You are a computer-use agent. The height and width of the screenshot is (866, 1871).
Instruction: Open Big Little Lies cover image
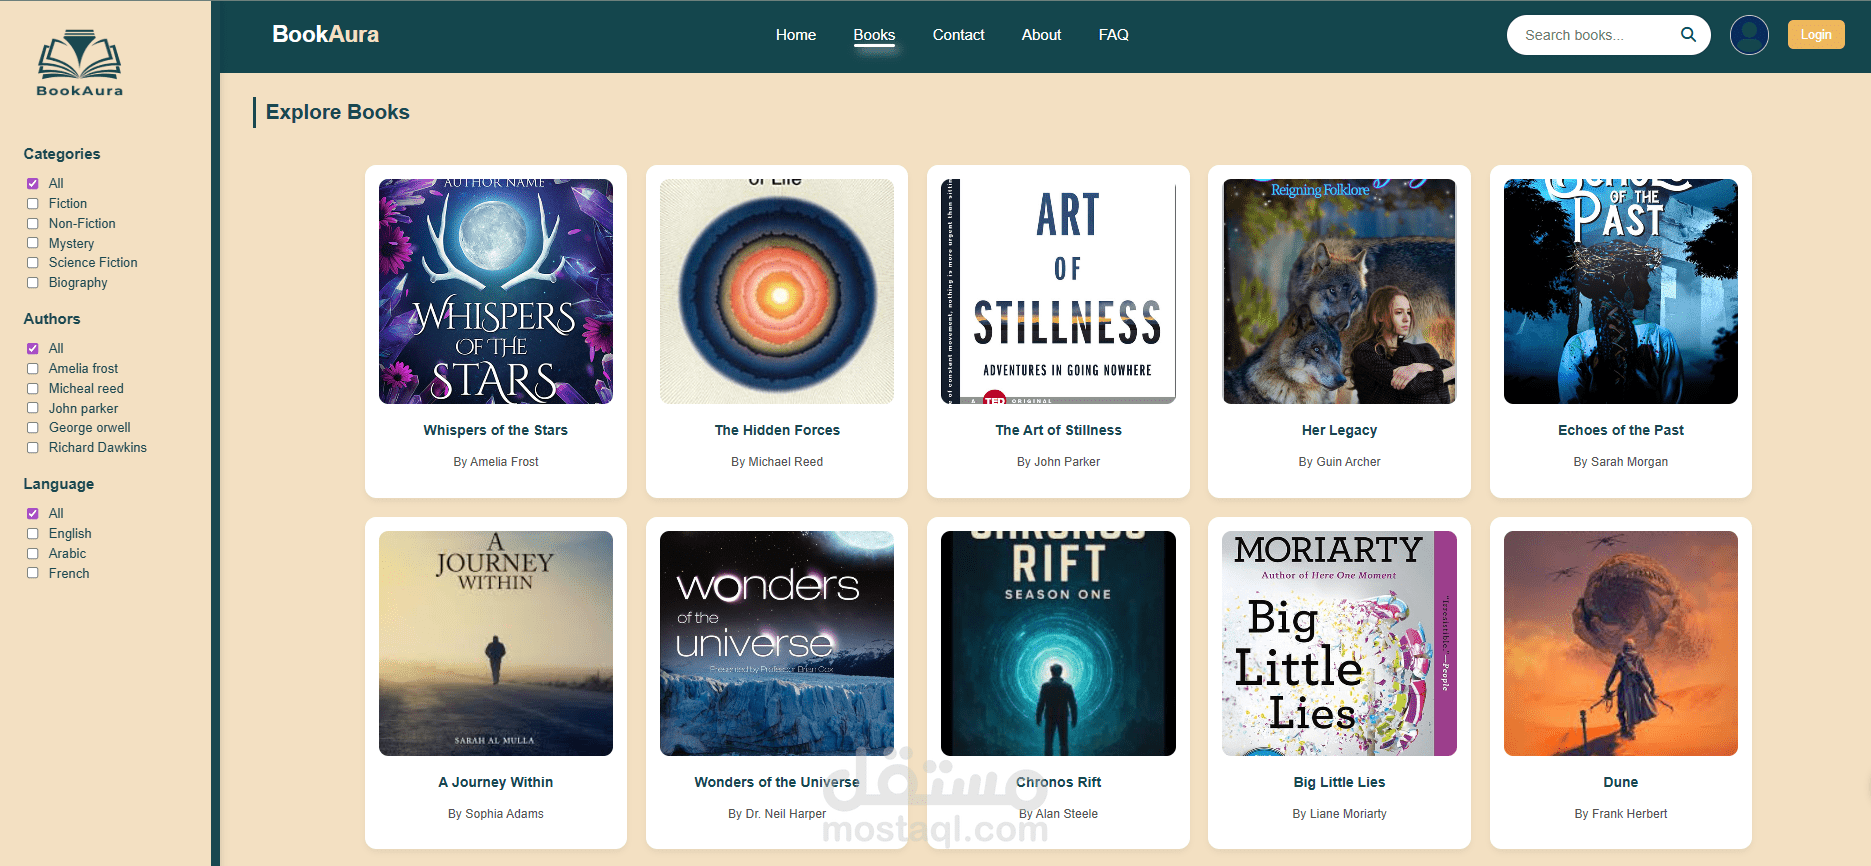tap(1339, 643)
